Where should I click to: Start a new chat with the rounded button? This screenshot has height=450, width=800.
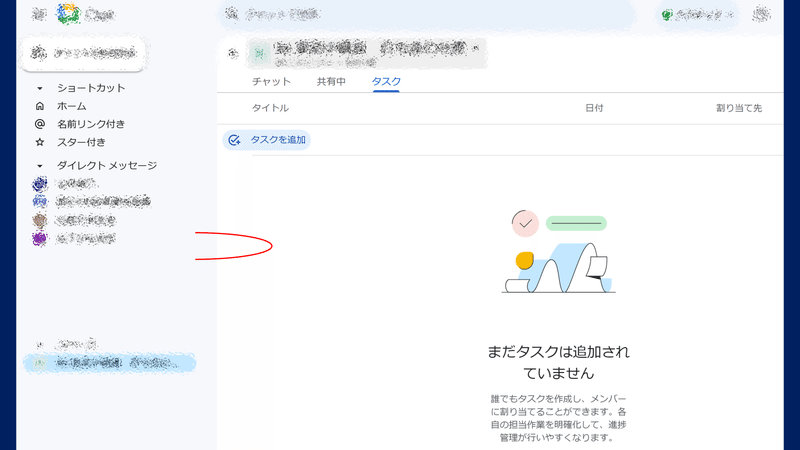pyautogui.click(x=84, y=53)
